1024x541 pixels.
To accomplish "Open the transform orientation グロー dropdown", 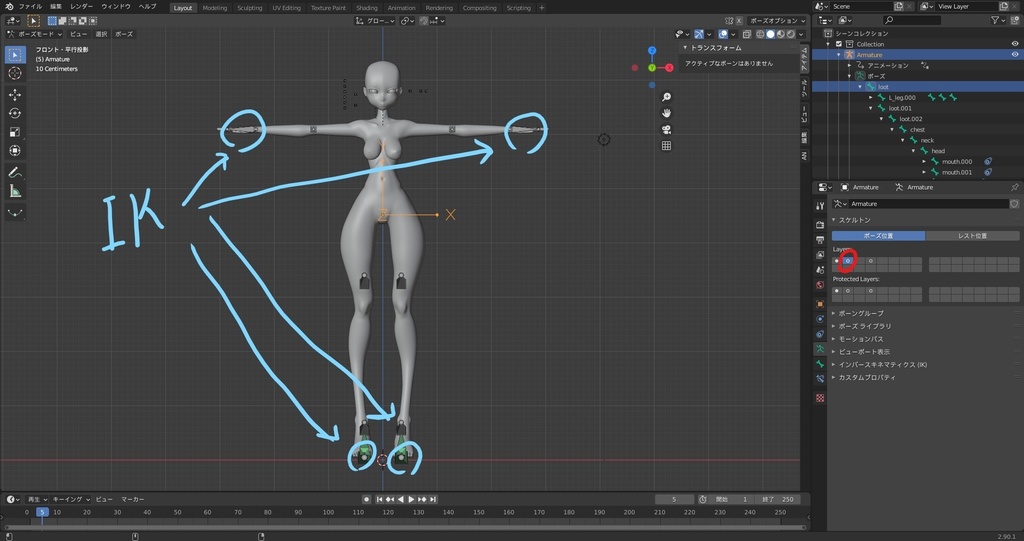I will (x=375, y=21).
